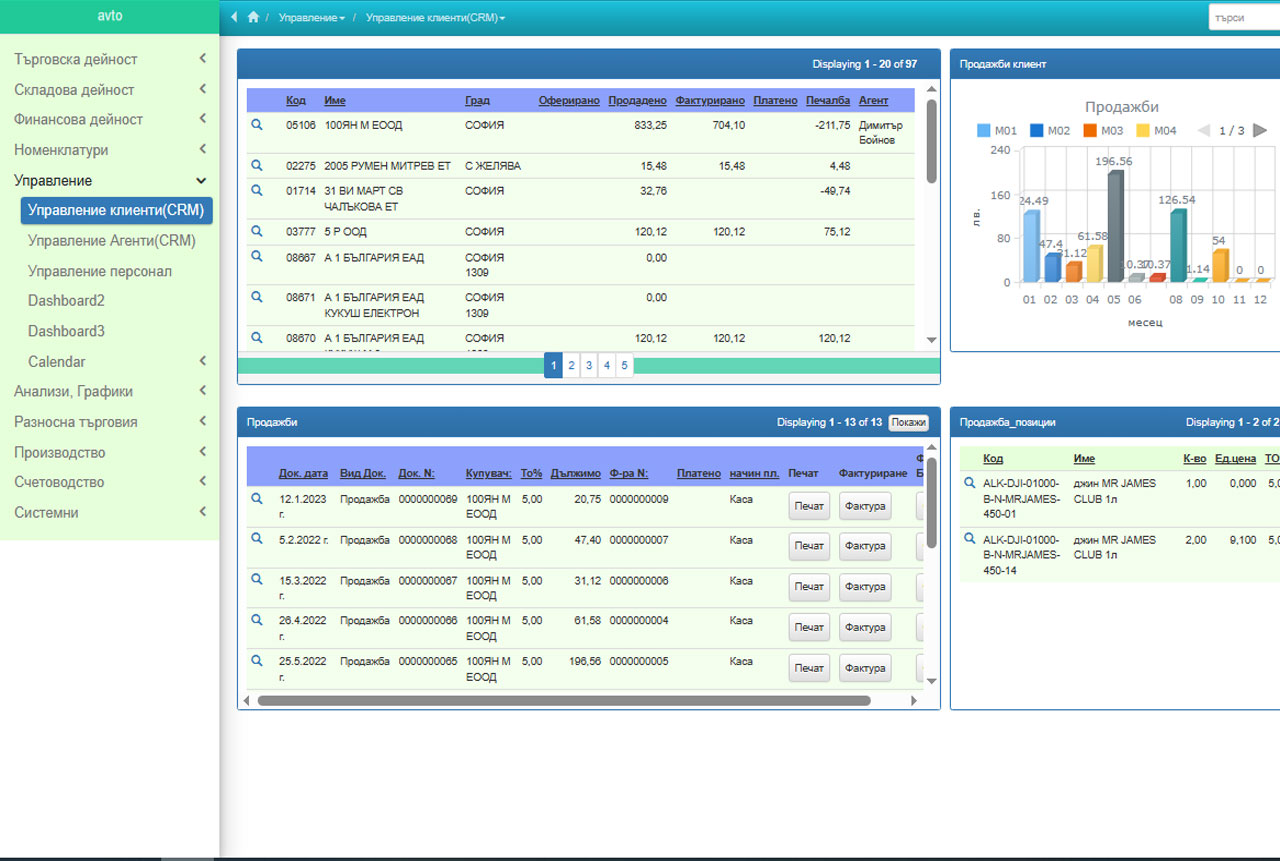
Task: Open details magnifier for client code 08671
Action: [x=256, y=297]
